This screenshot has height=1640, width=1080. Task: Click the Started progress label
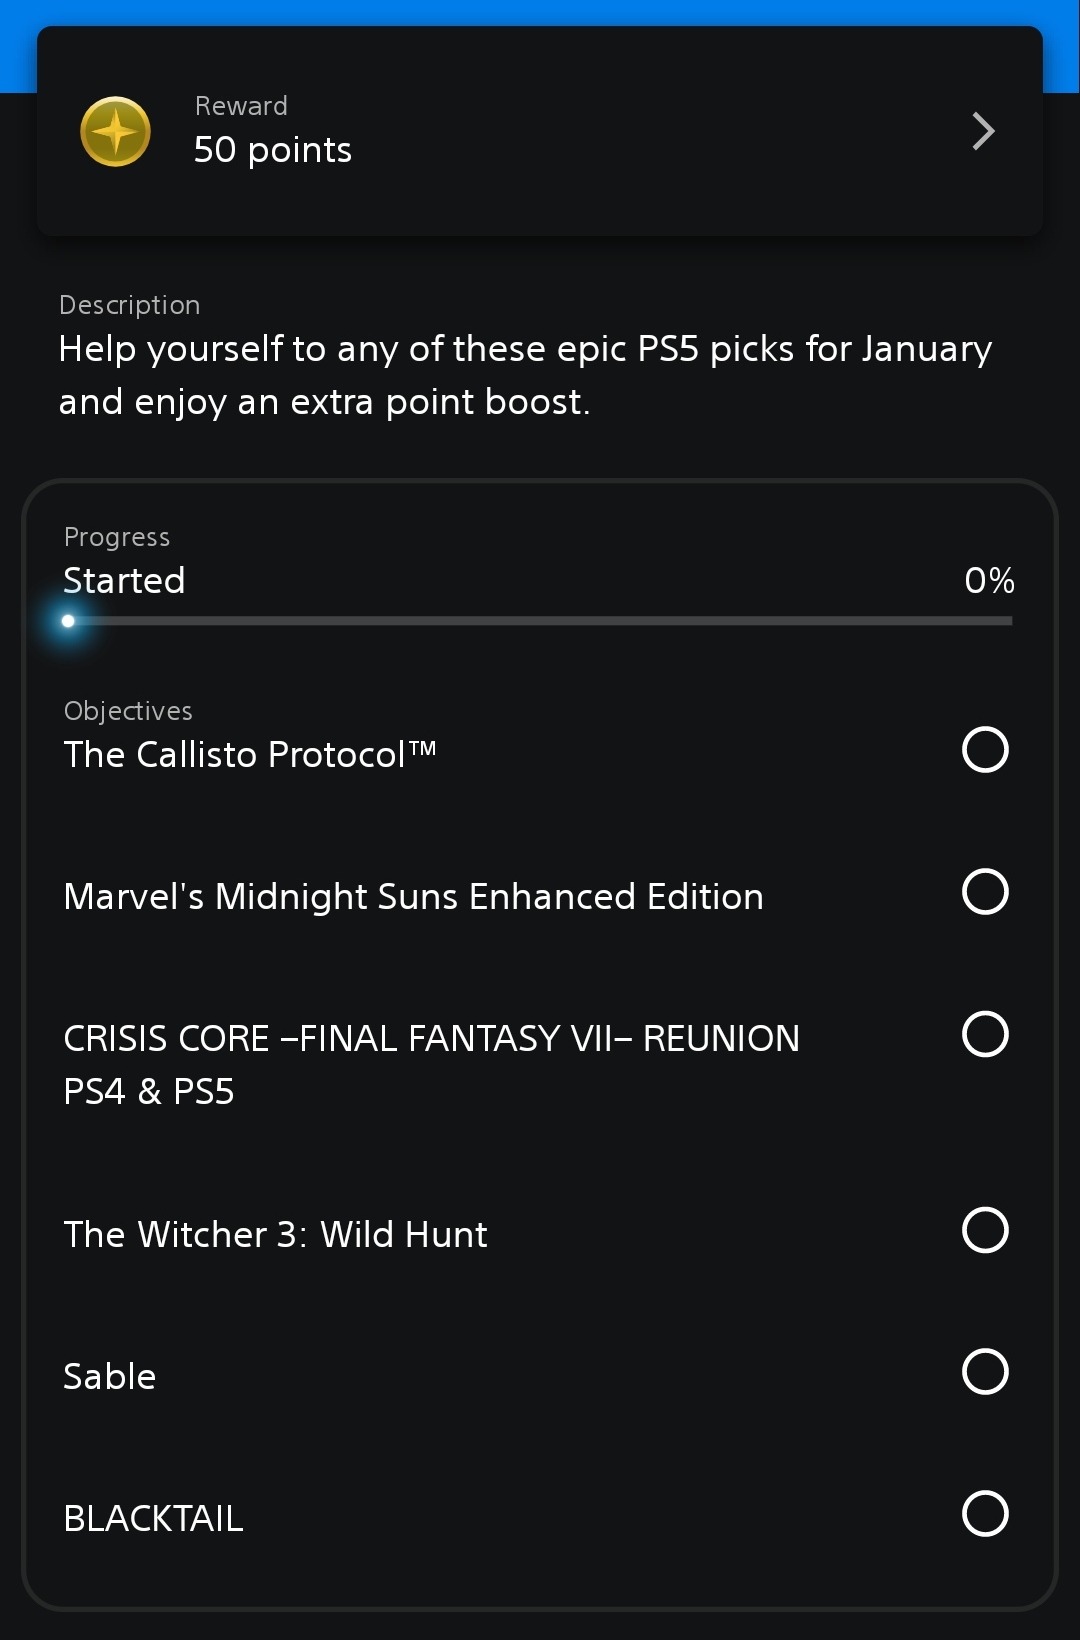coord(124,580)
